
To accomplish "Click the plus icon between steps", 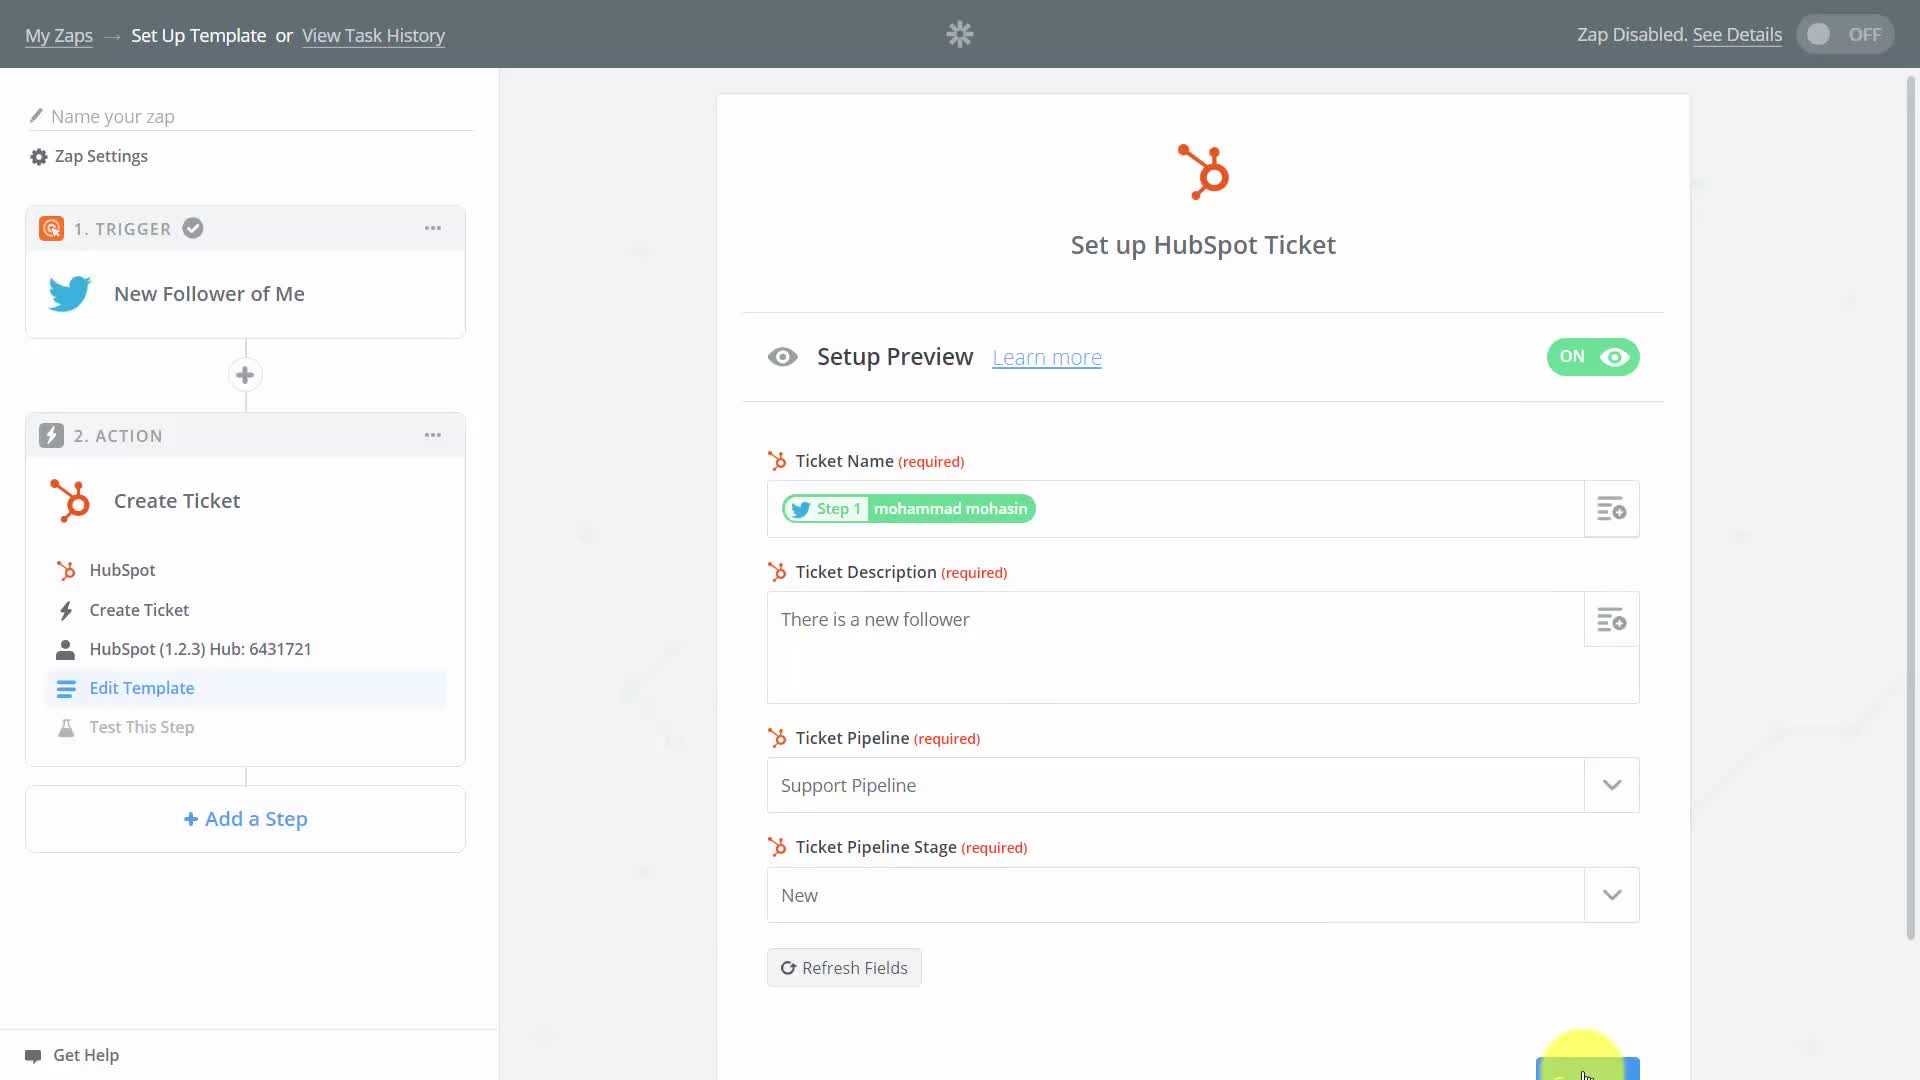I will coord(245,375).
